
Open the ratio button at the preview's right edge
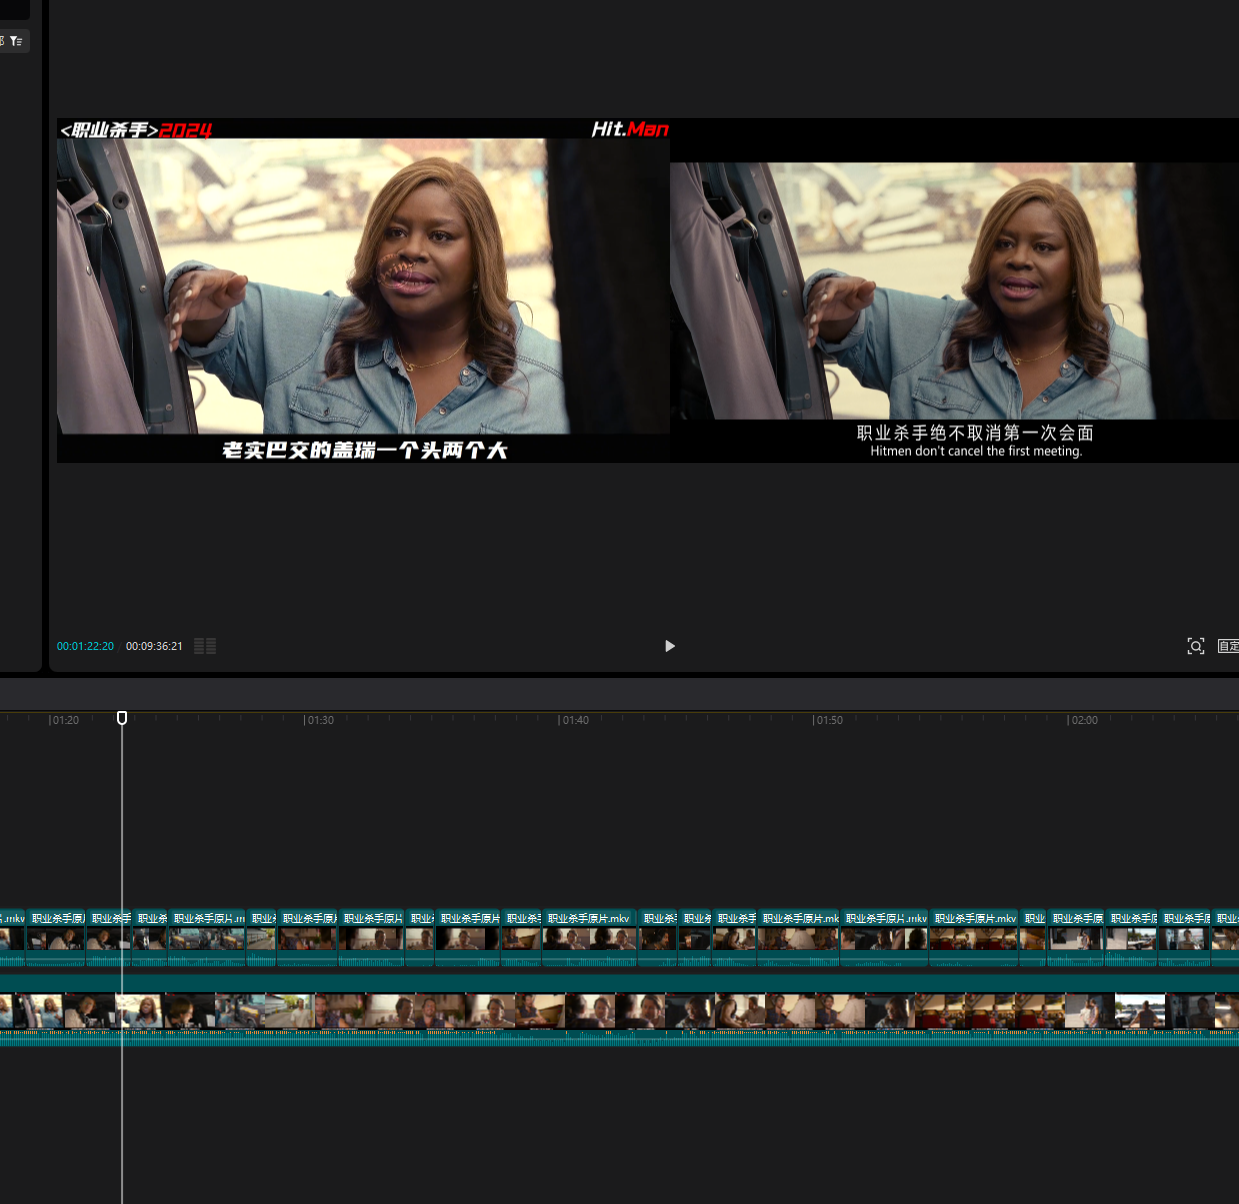coord(1228,646)
